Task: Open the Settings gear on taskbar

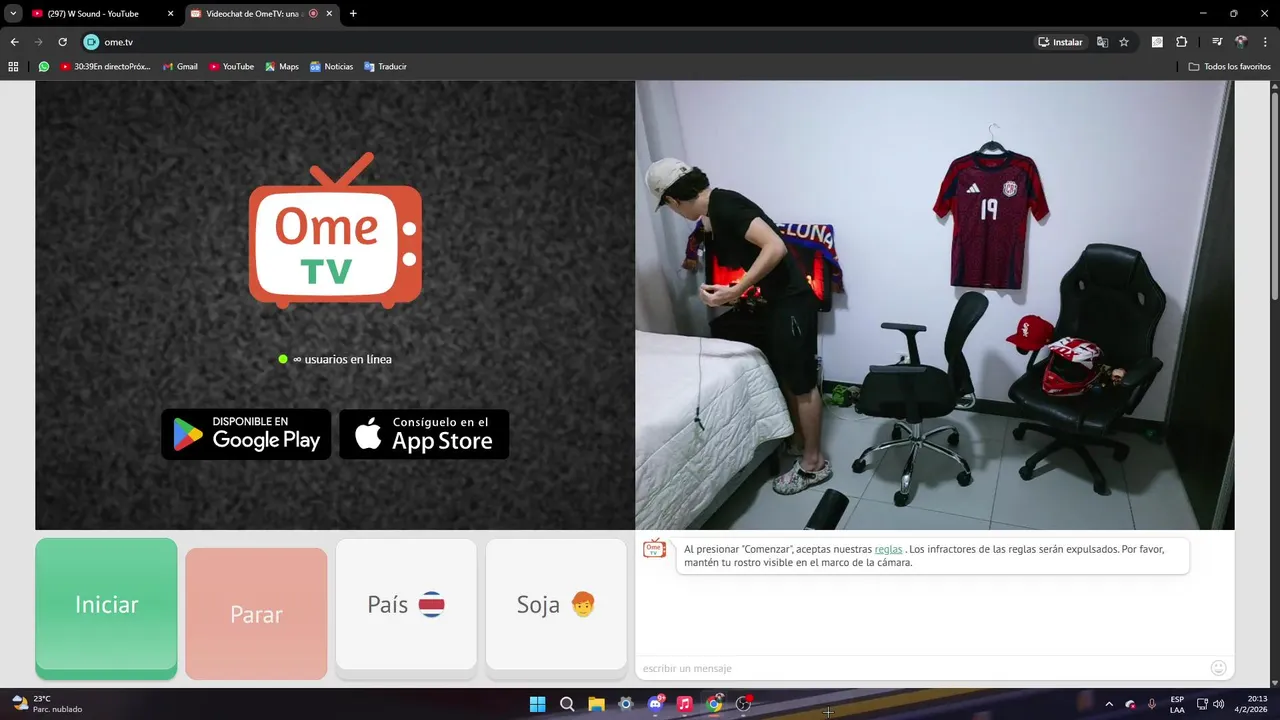Action: click(626, 704)
